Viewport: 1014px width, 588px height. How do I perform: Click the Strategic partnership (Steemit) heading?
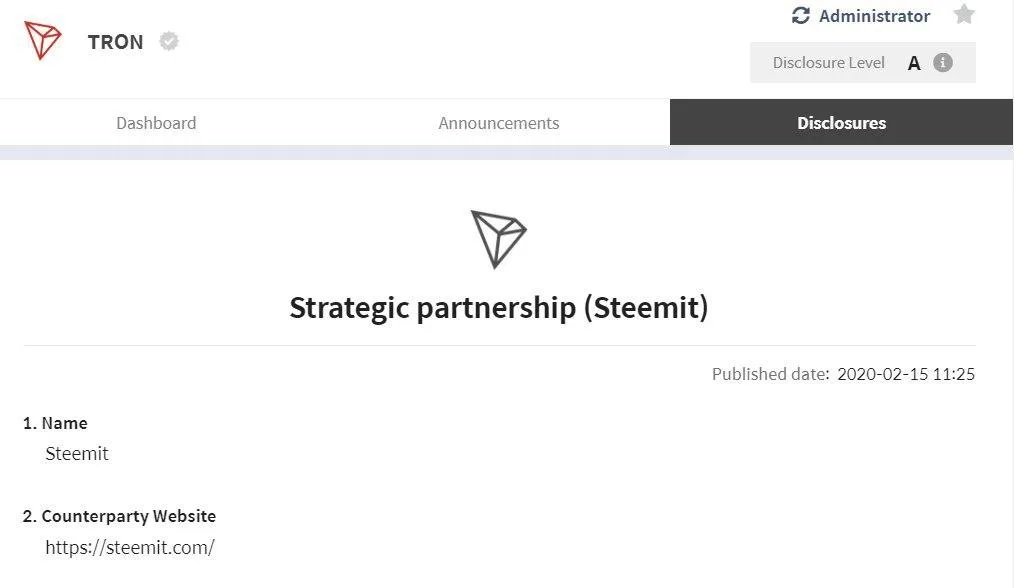click(x=499, y=307)
